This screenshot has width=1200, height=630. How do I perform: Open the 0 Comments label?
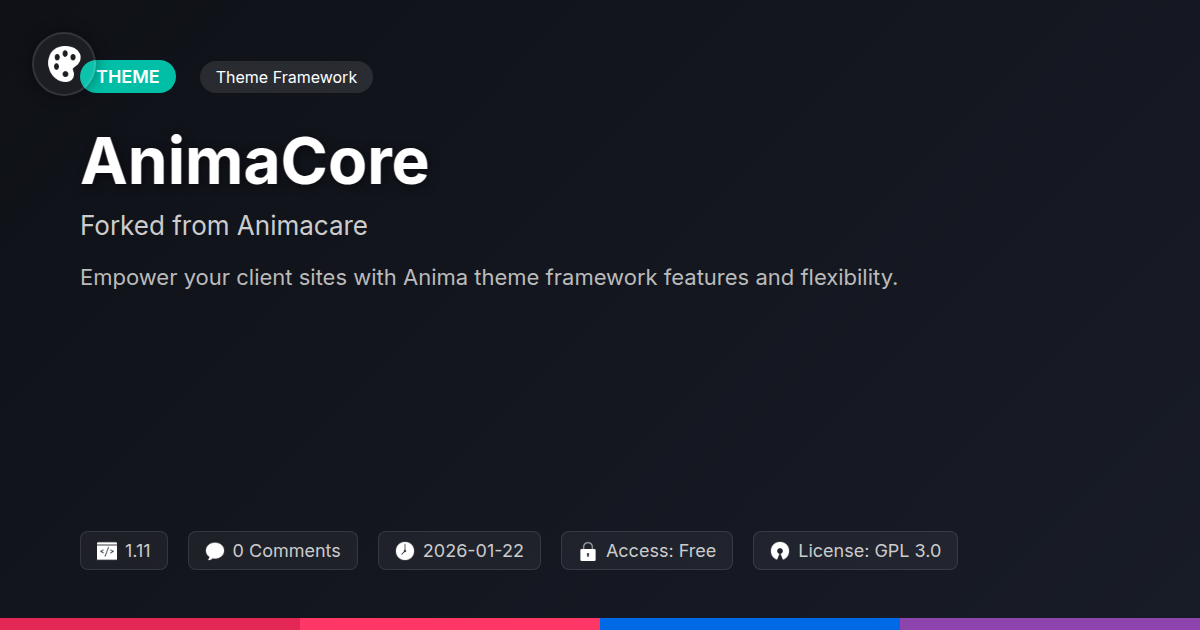click(286, 551)
